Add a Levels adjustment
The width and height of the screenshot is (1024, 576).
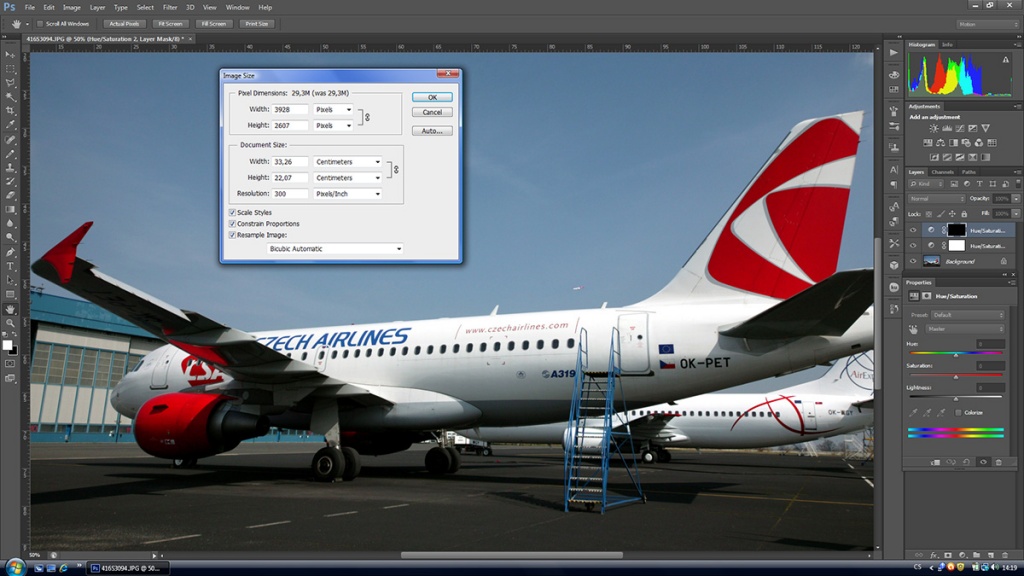point(947,129)
